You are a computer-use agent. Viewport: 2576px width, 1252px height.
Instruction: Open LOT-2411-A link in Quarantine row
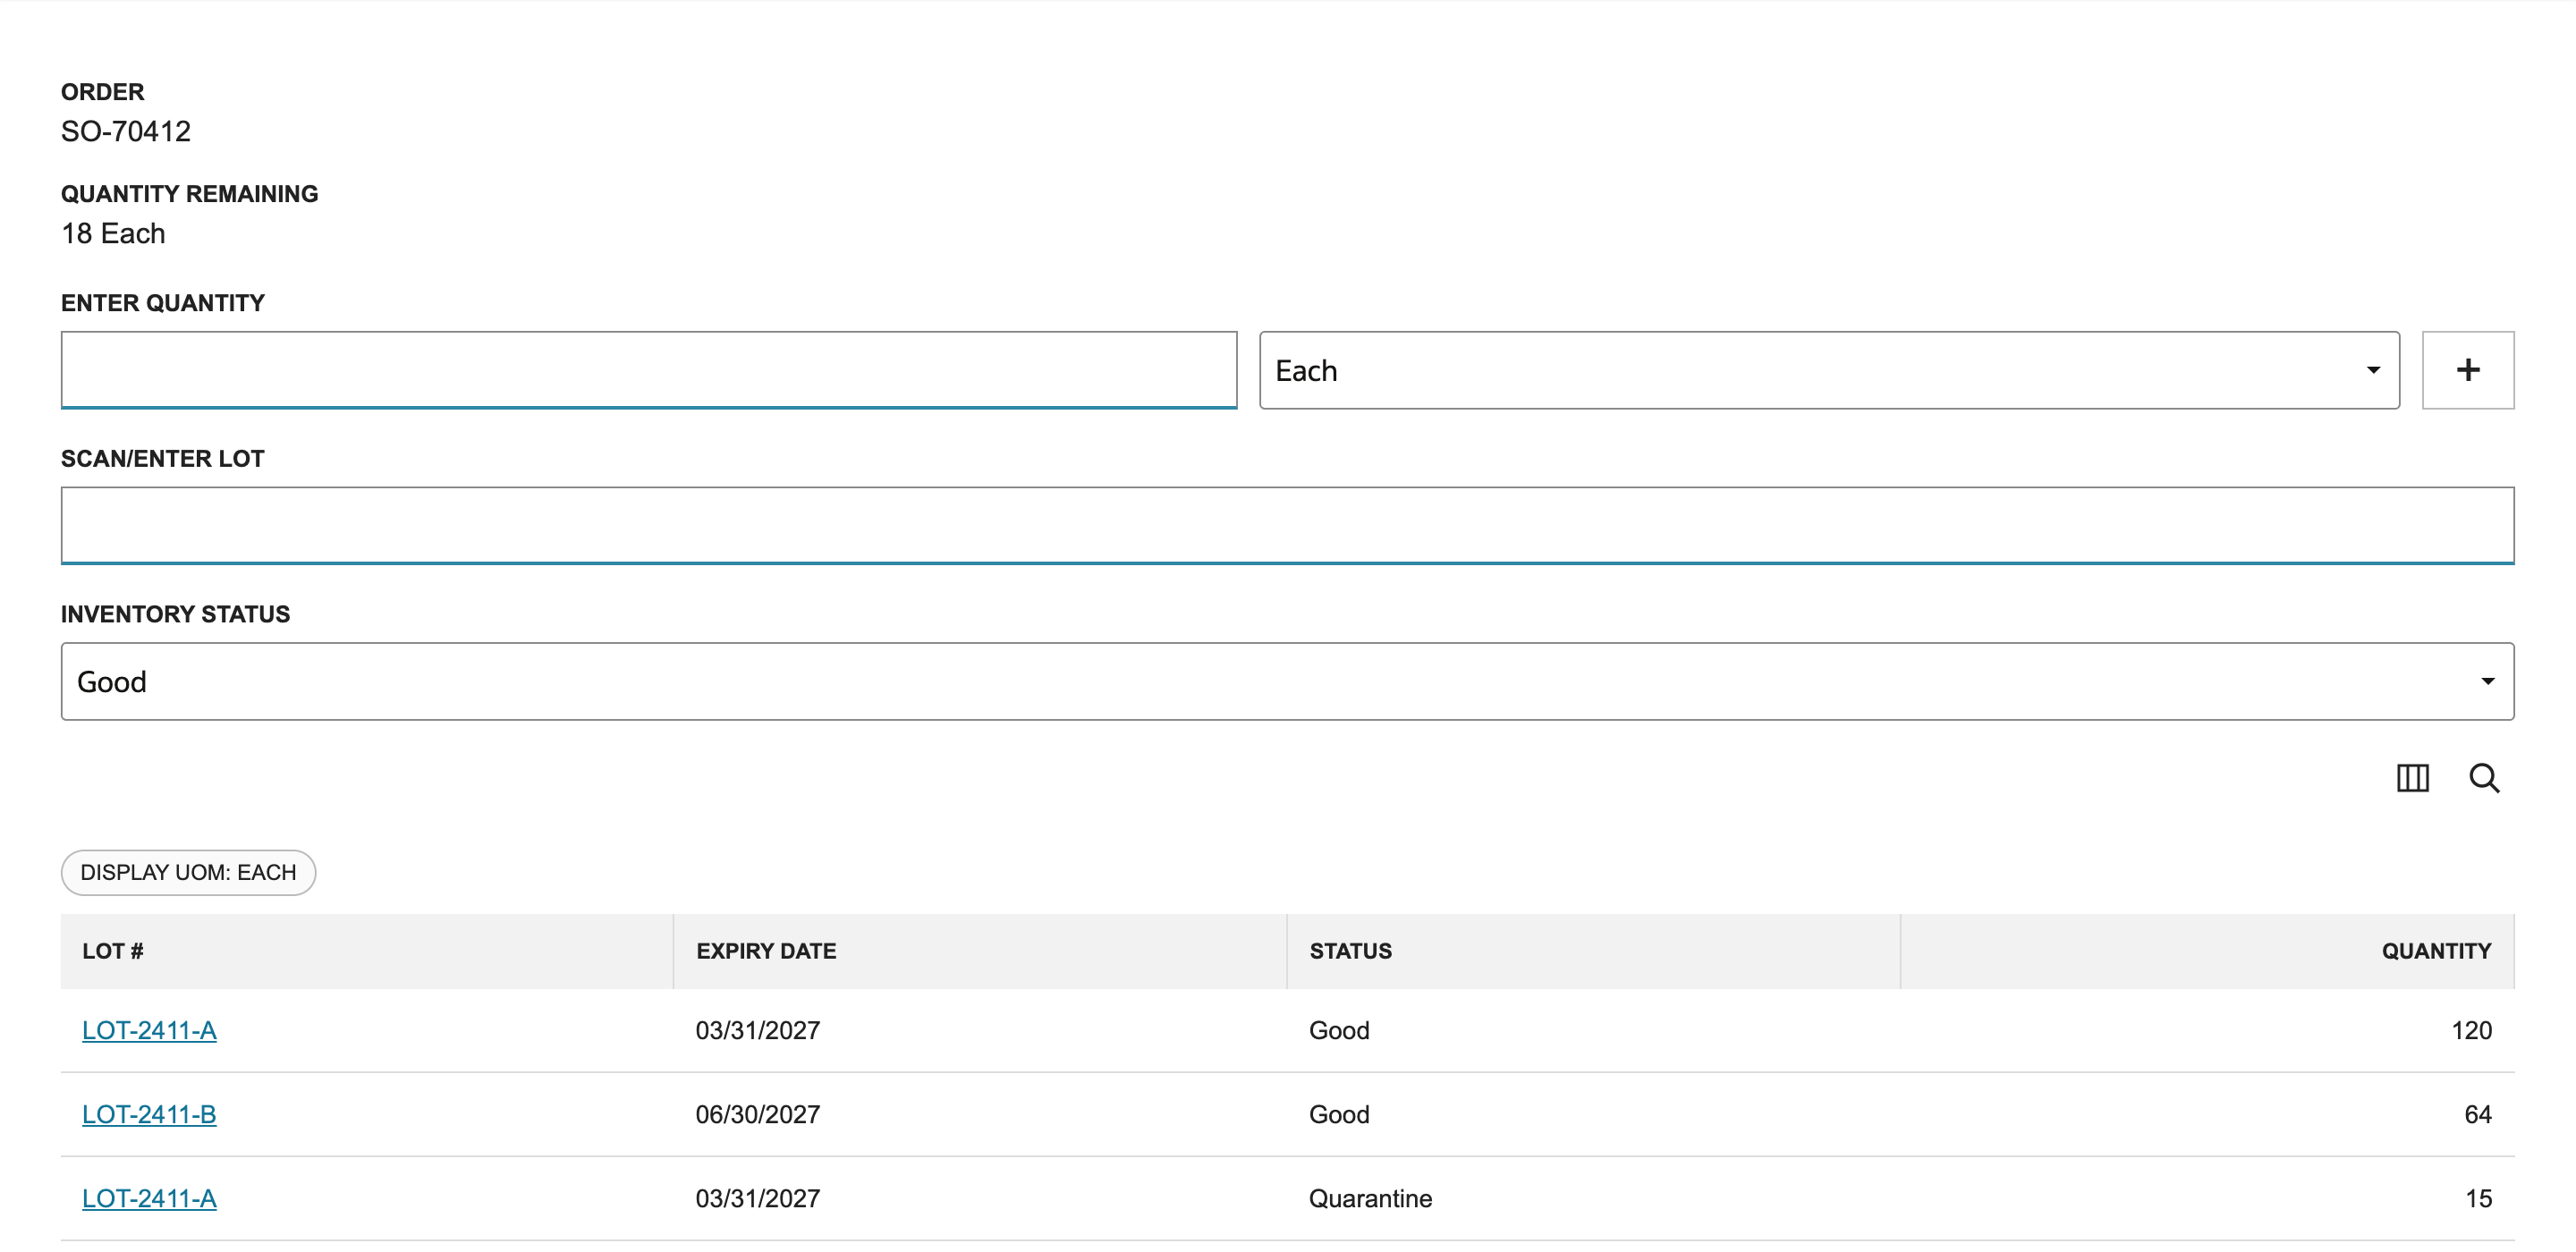click(x=149, y=1198)
